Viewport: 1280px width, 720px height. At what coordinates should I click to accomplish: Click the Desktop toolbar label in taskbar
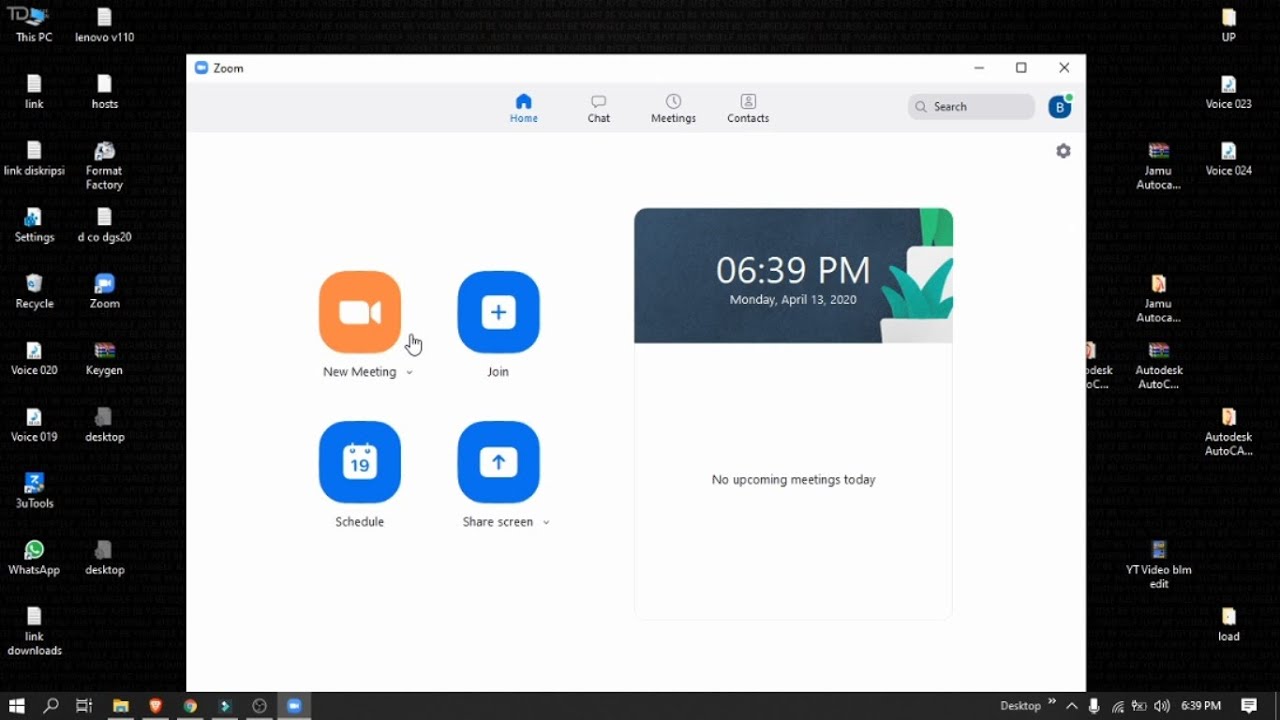pos(1020,706)
